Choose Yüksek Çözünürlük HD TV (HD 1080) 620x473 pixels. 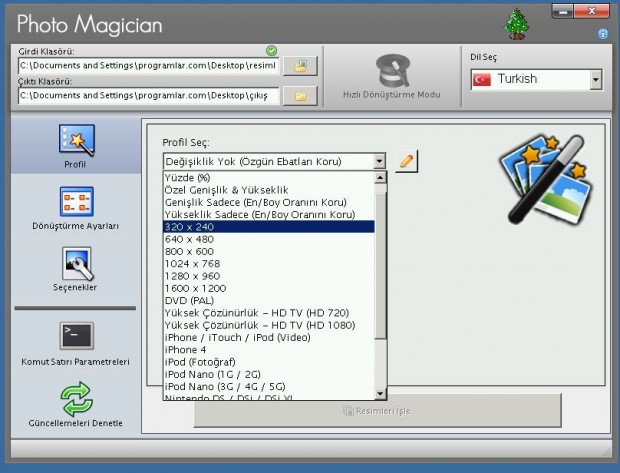(x=268, y=325)
